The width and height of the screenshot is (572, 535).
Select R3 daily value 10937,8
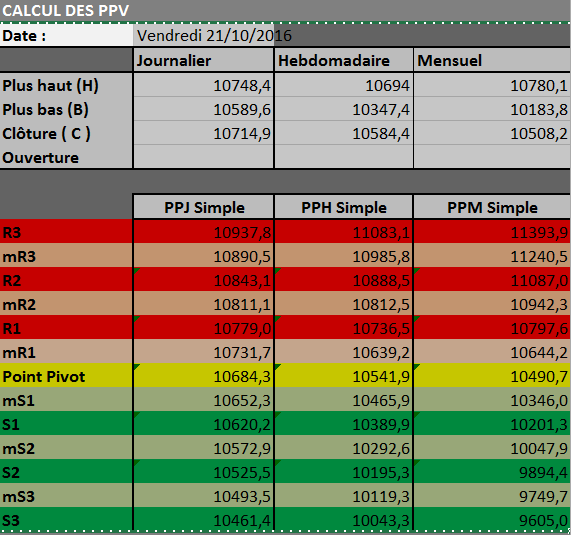pyautogui.click(x=204, y=232)
